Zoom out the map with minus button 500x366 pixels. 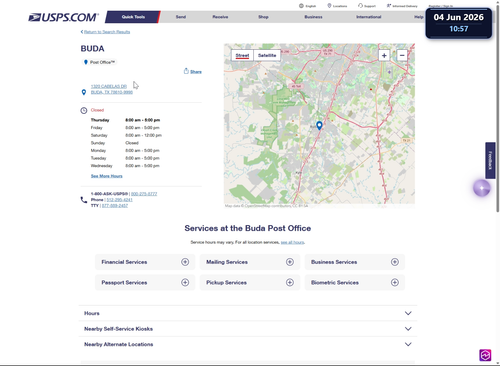click(402, 55)
